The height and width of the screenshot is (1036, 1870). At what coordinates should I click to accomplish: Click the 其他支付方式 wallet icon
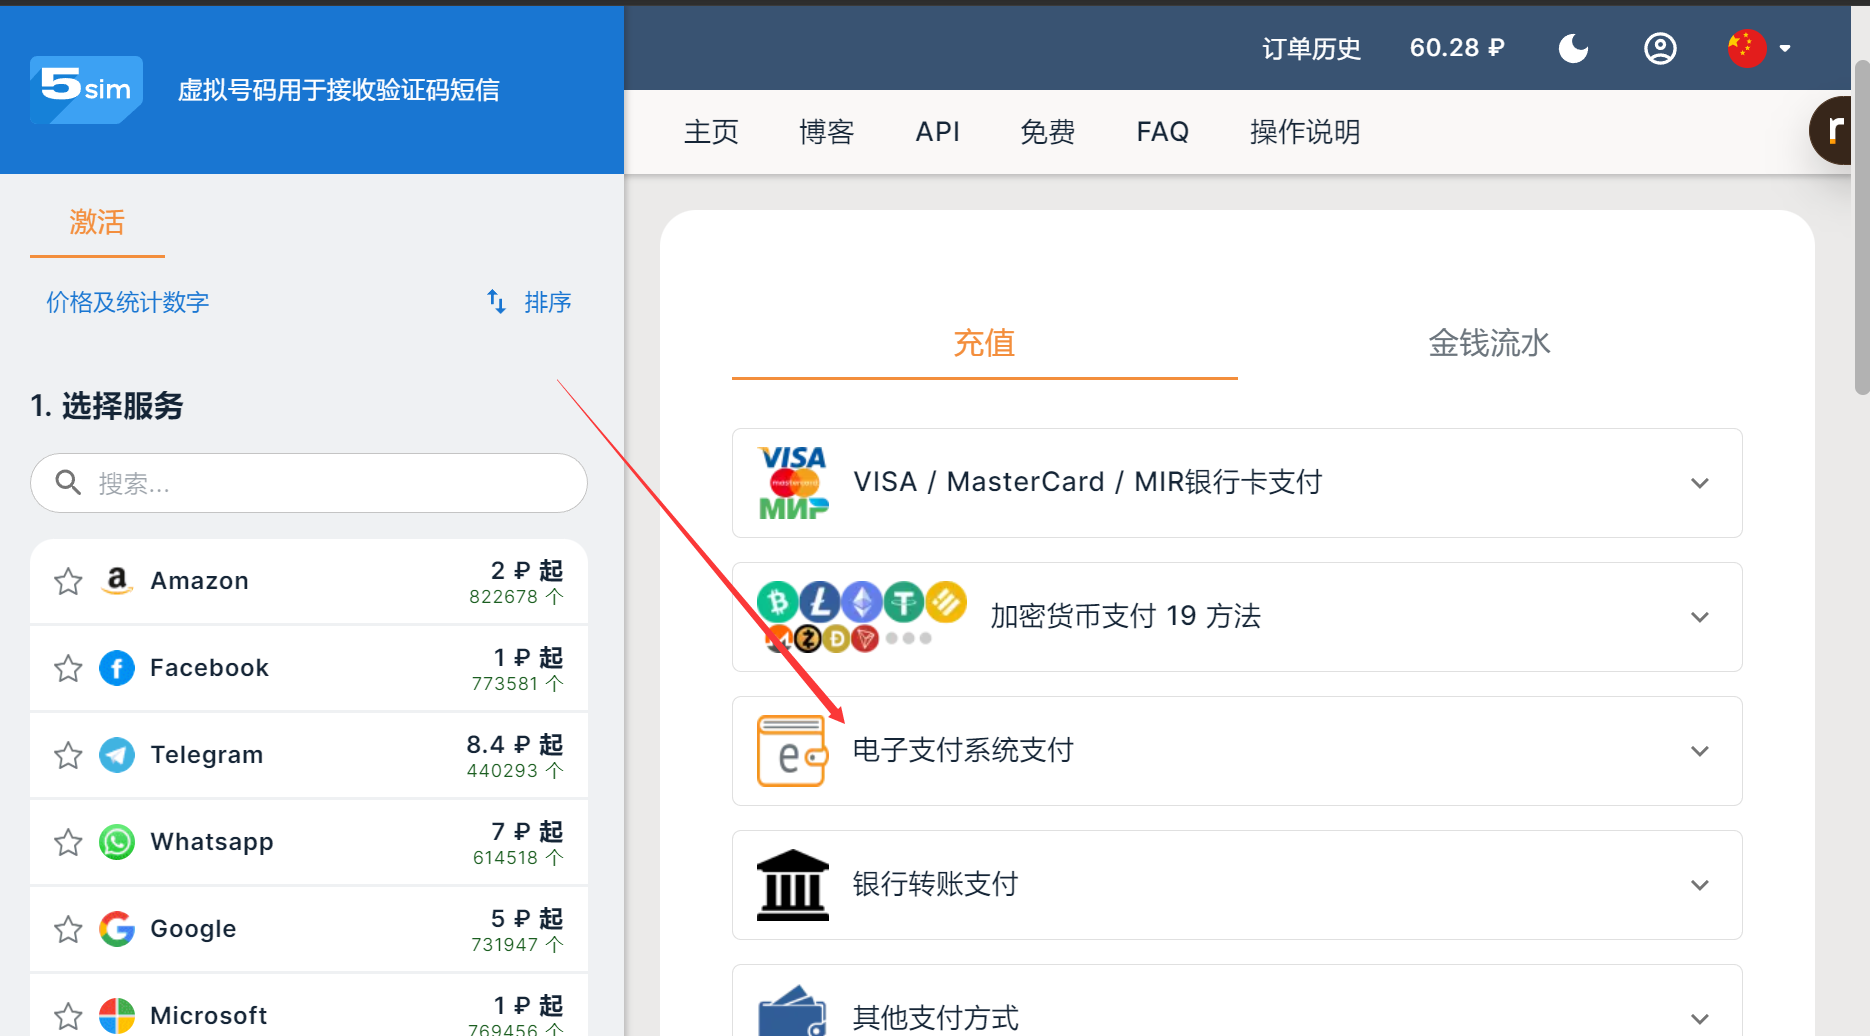click(792, 1012)
